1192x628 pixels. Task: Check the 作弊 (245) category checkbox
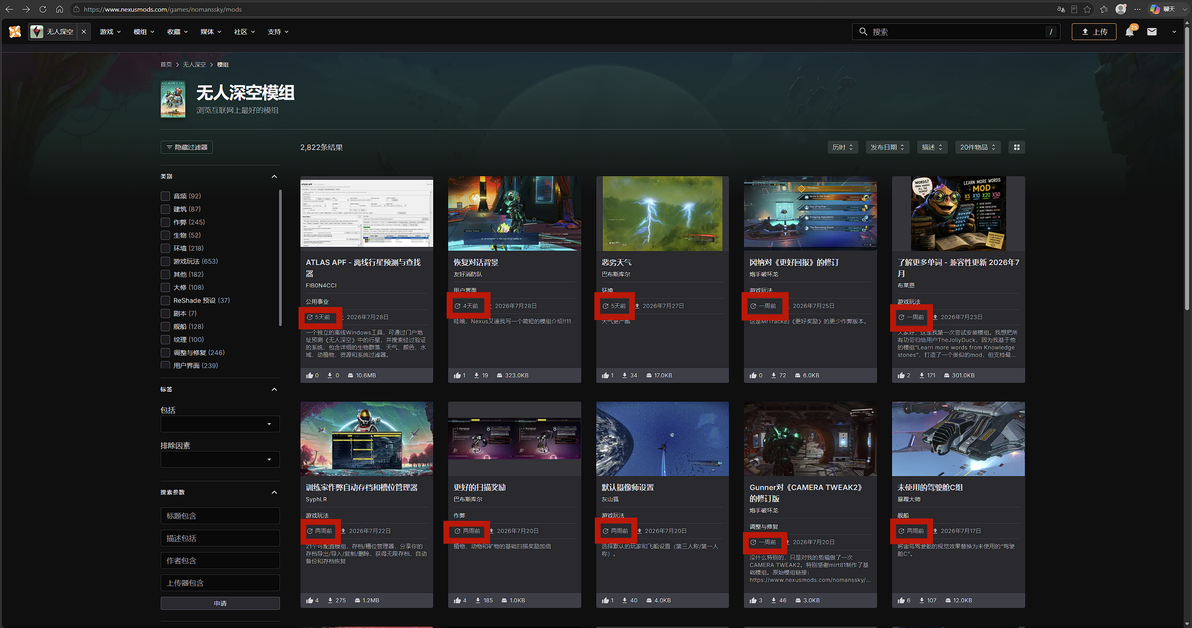coord(165,222)
